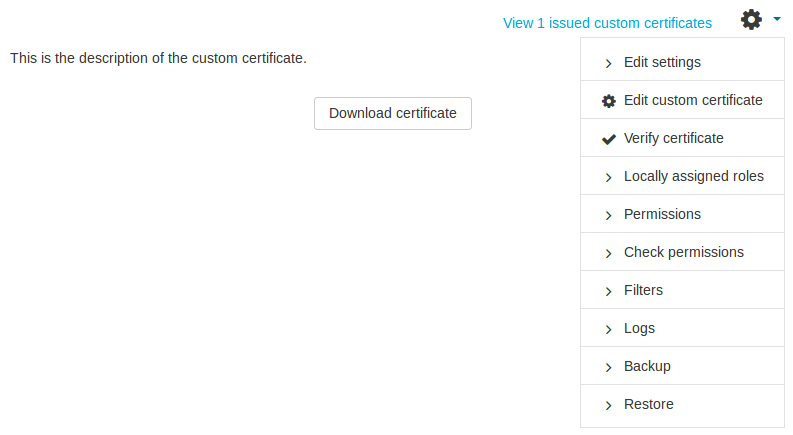This screenshot has width=793, height=435.
Task: Click the chevron icon next to Filters
Action: pos(609,291)
